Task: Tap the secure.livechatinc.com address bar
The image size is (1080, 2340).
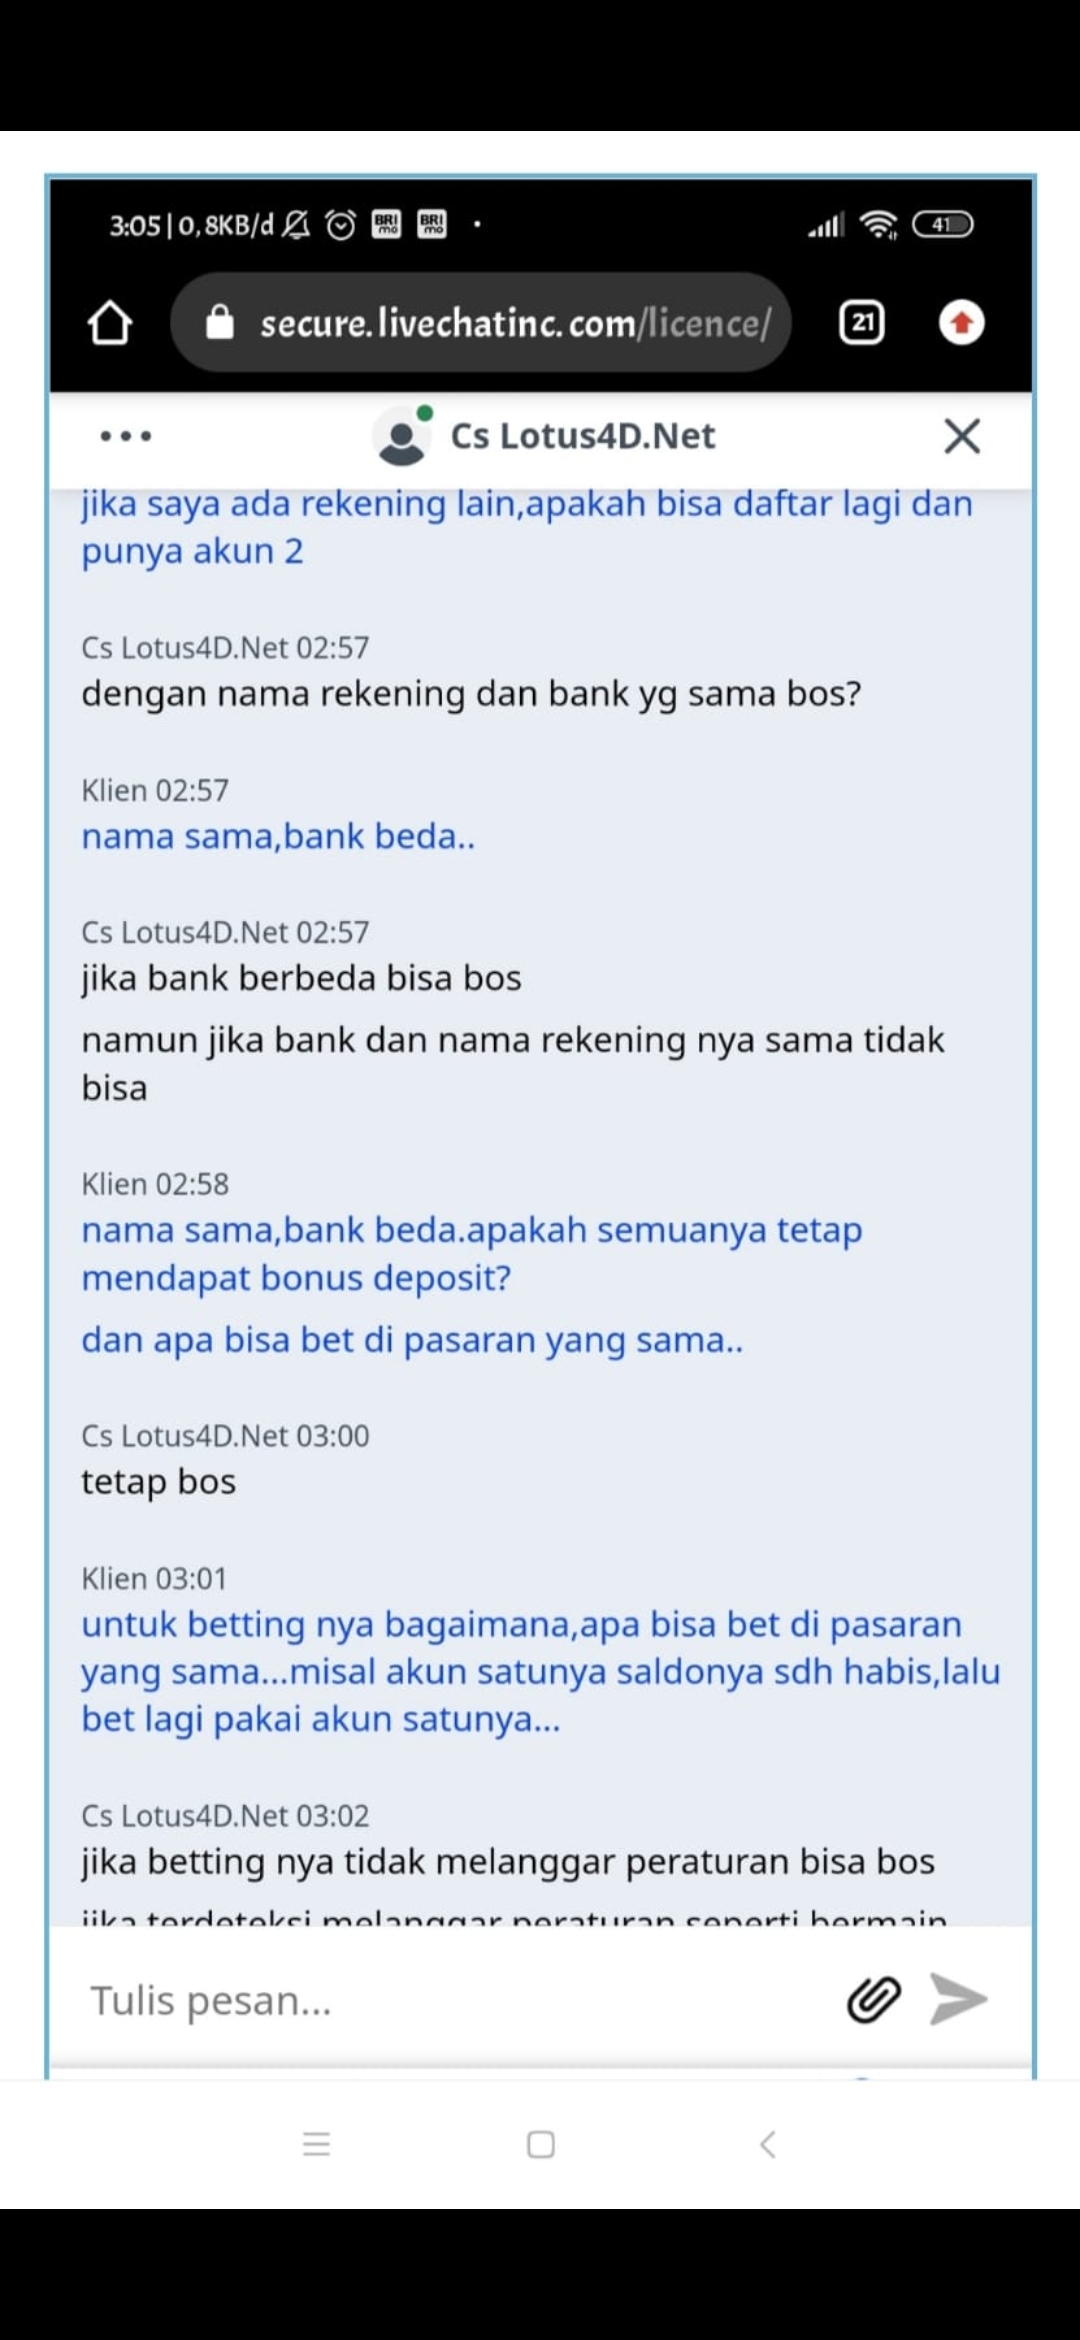Action: pos(514,323)
